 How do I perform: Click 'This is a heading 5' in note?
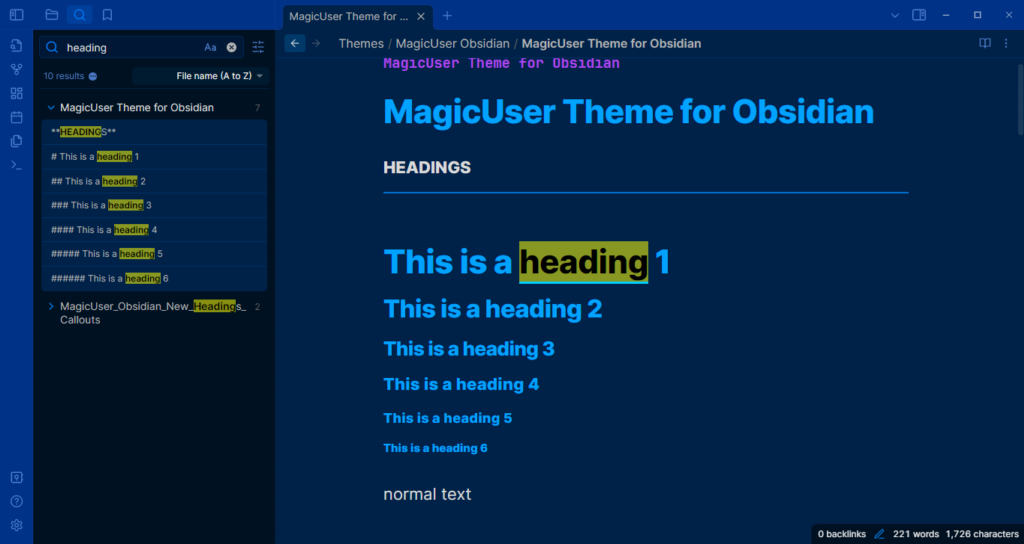pos(447,418)
